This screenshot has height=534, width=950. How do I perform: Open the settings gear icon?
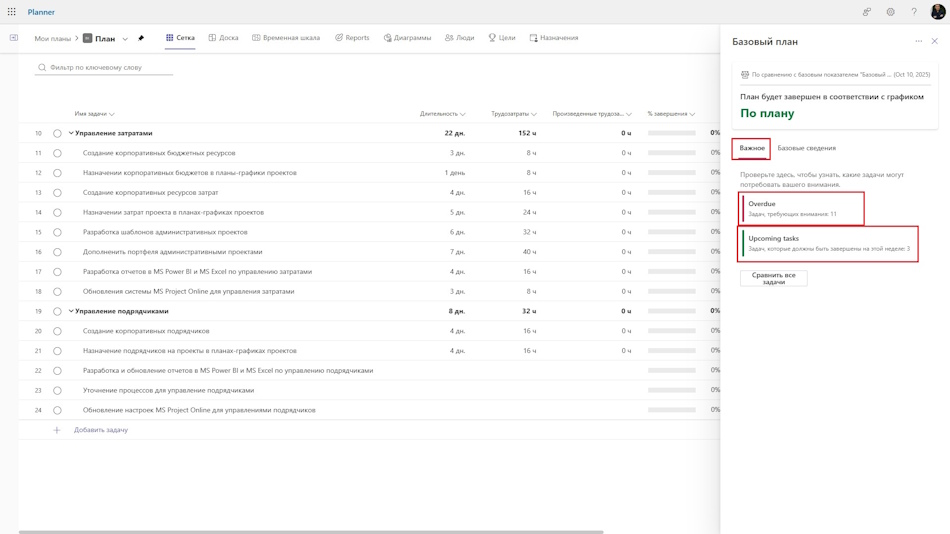coord(890,12)
